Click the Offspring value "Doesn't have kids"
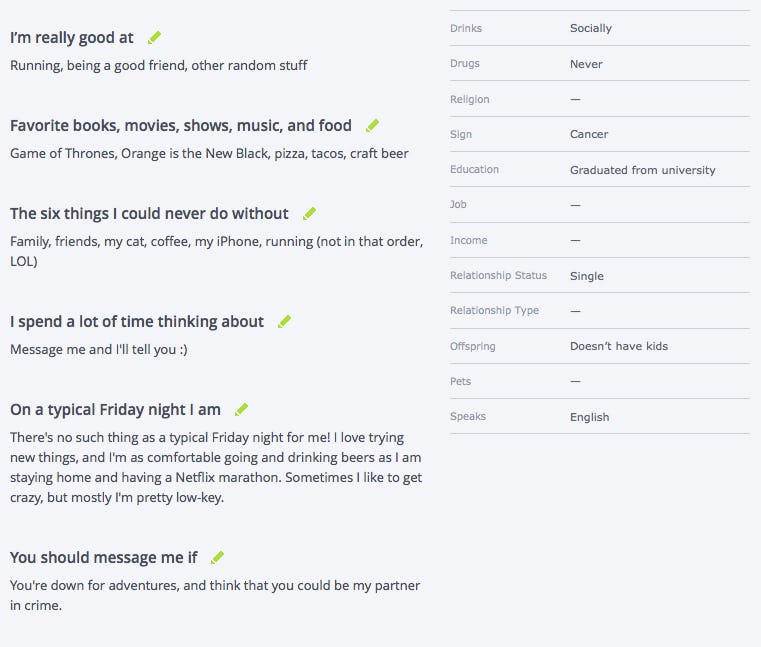761x647 pixels. (619, 346)
